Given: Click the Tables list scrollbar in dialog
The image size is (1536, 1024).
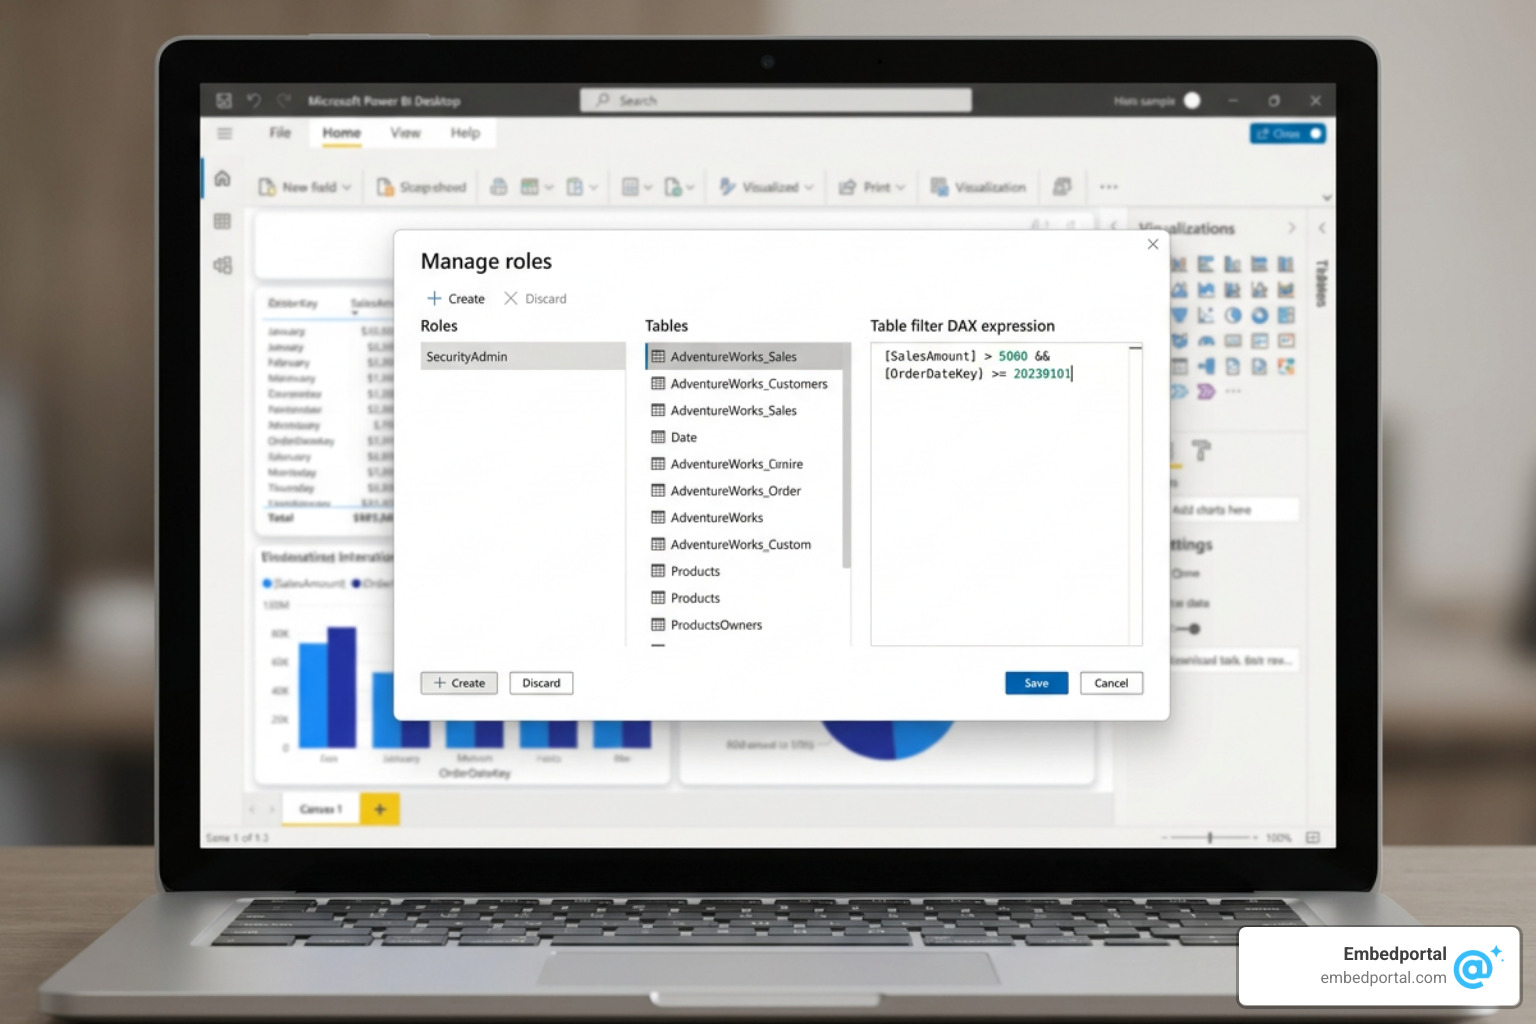Looking at the screenshot, I should click(847, 457).
